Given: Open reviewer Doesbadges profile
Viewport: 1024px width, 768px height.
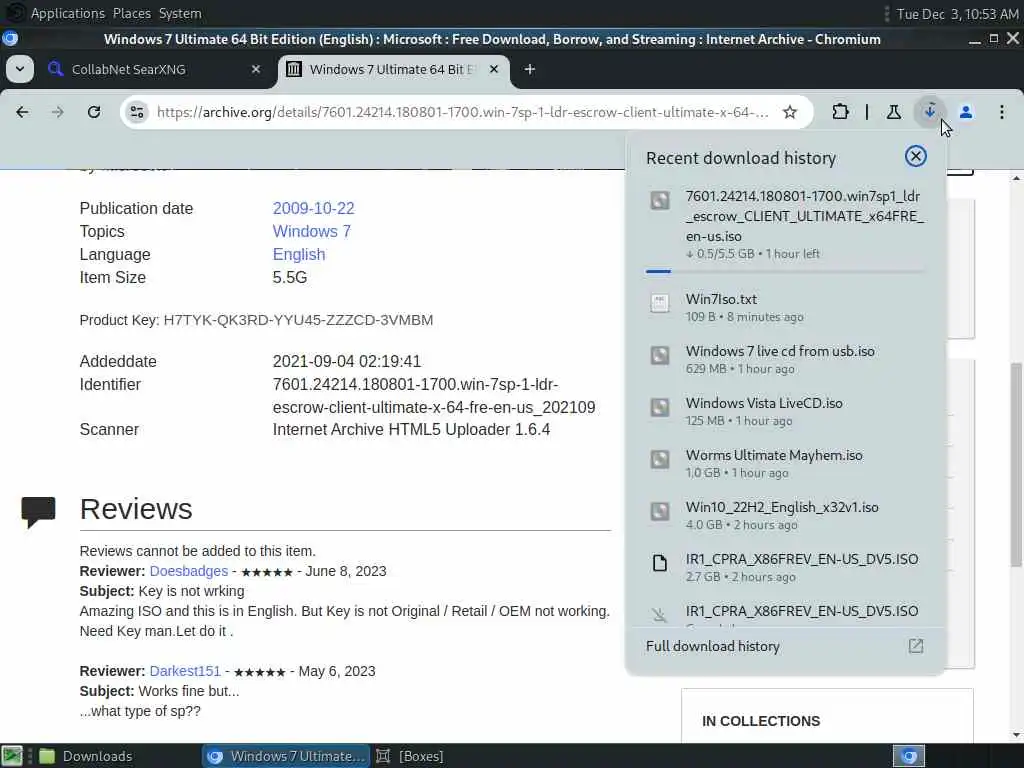Looking at the screenshot, I should (x=189, y=571).
